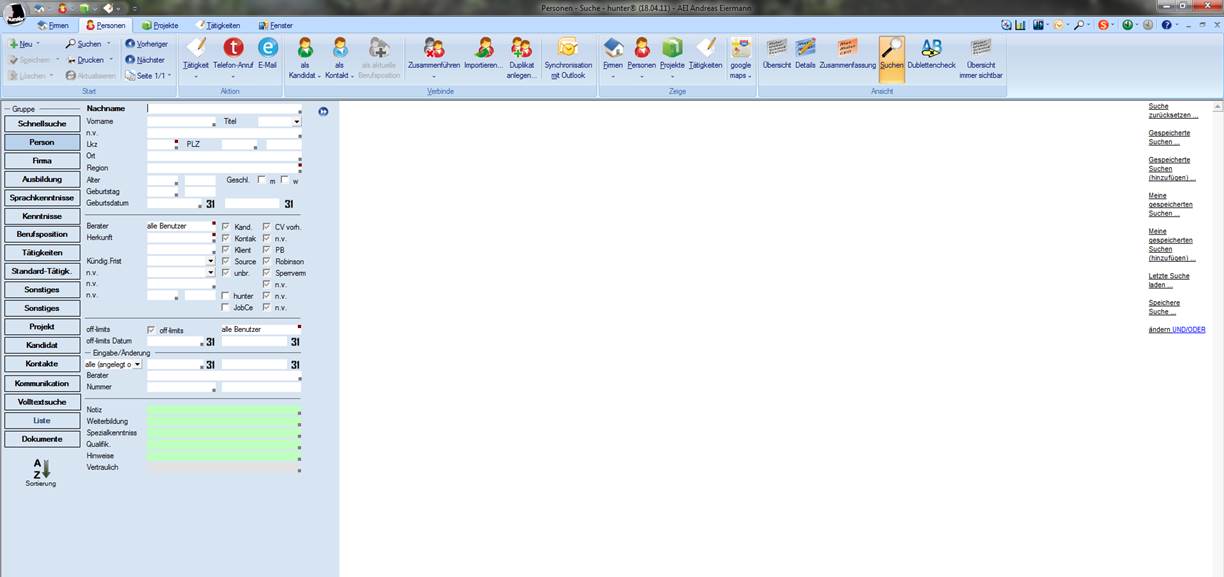Switch to the Zusammenfassung view
This screenshot has height=577, width=1224.
pyautogui.click(x=847, y=49)
